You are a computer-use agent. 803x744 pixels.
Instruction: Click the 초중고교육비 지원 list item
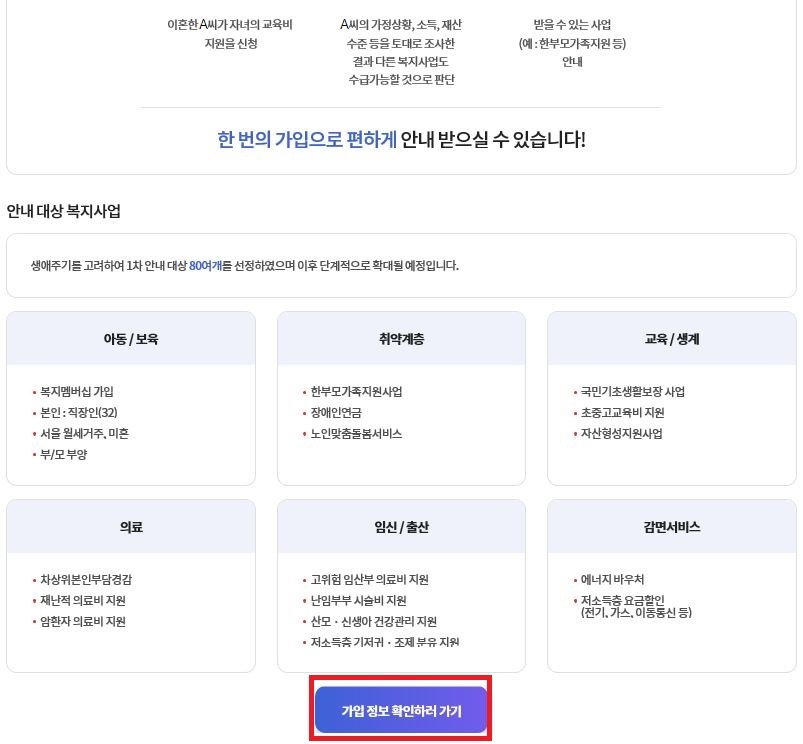[622, 413]
